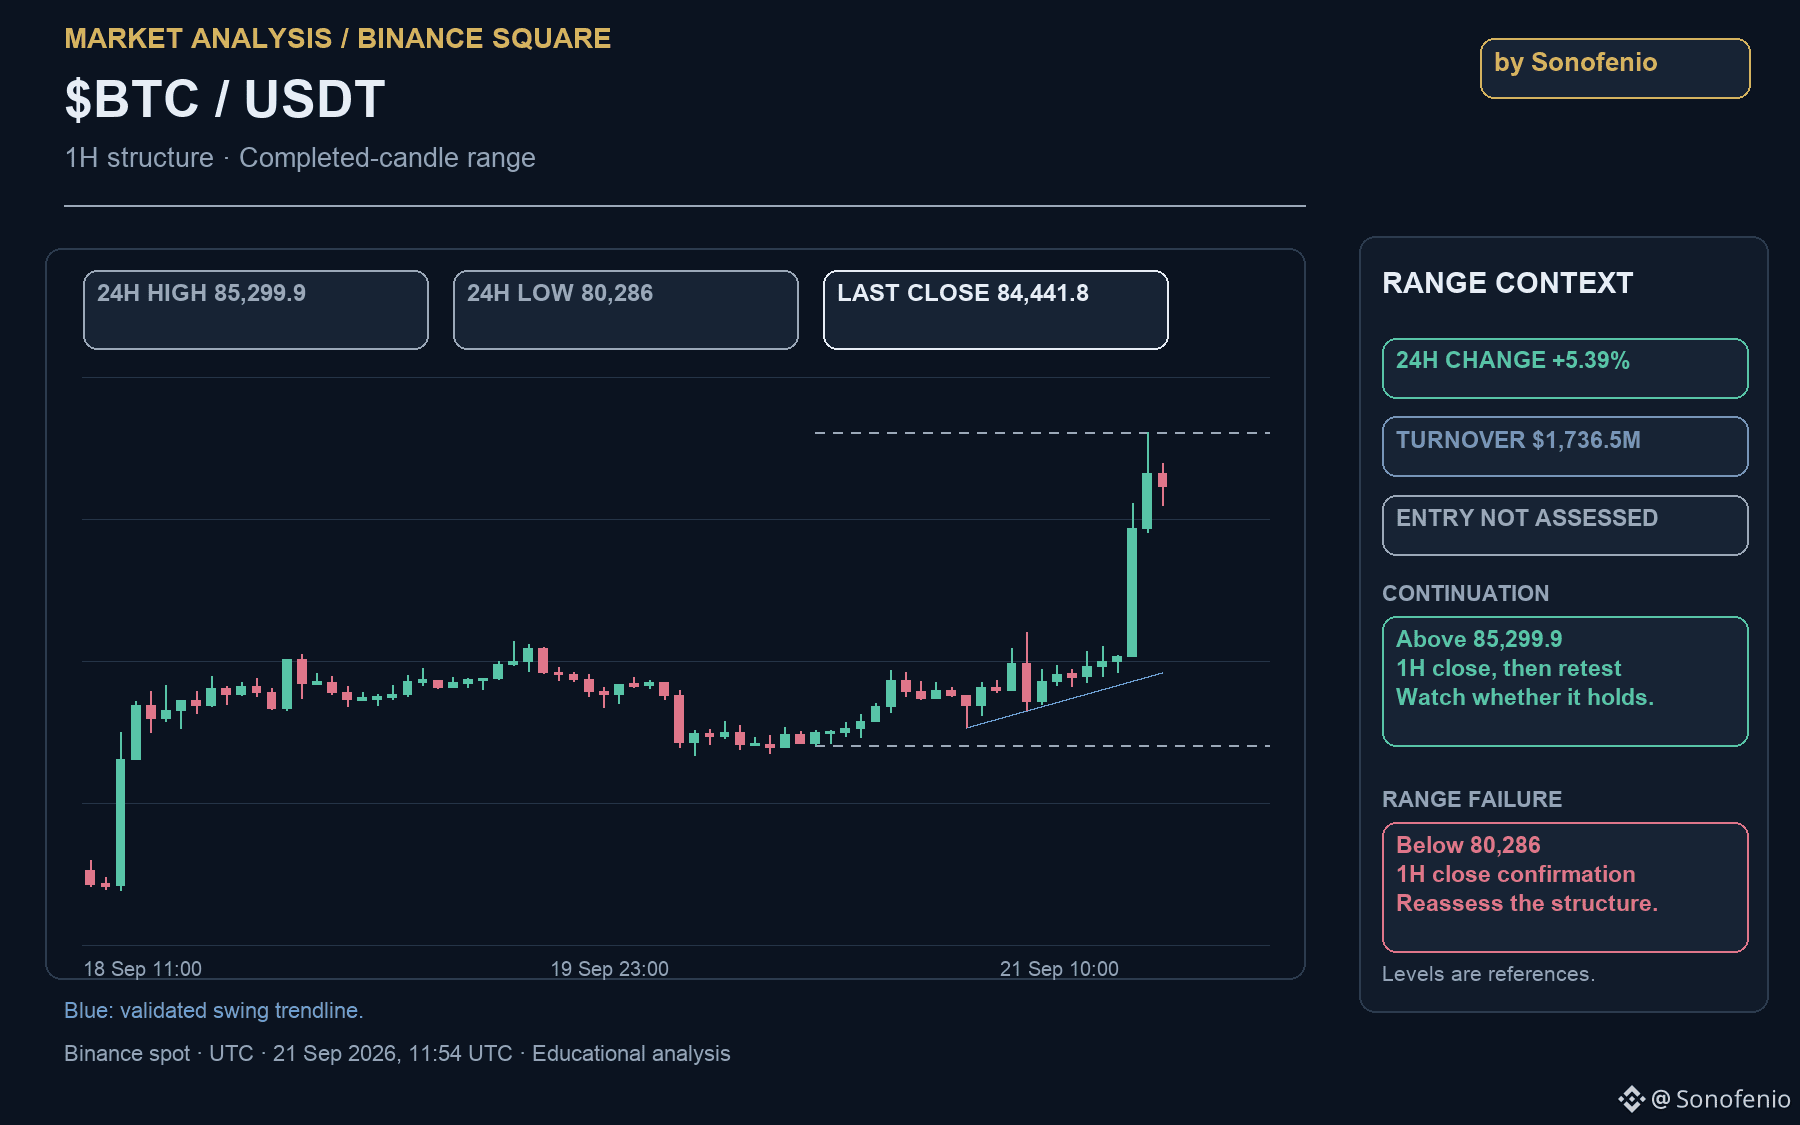Click the 24H CHANGE +5.39% pill

click(x=1565, y=368)
